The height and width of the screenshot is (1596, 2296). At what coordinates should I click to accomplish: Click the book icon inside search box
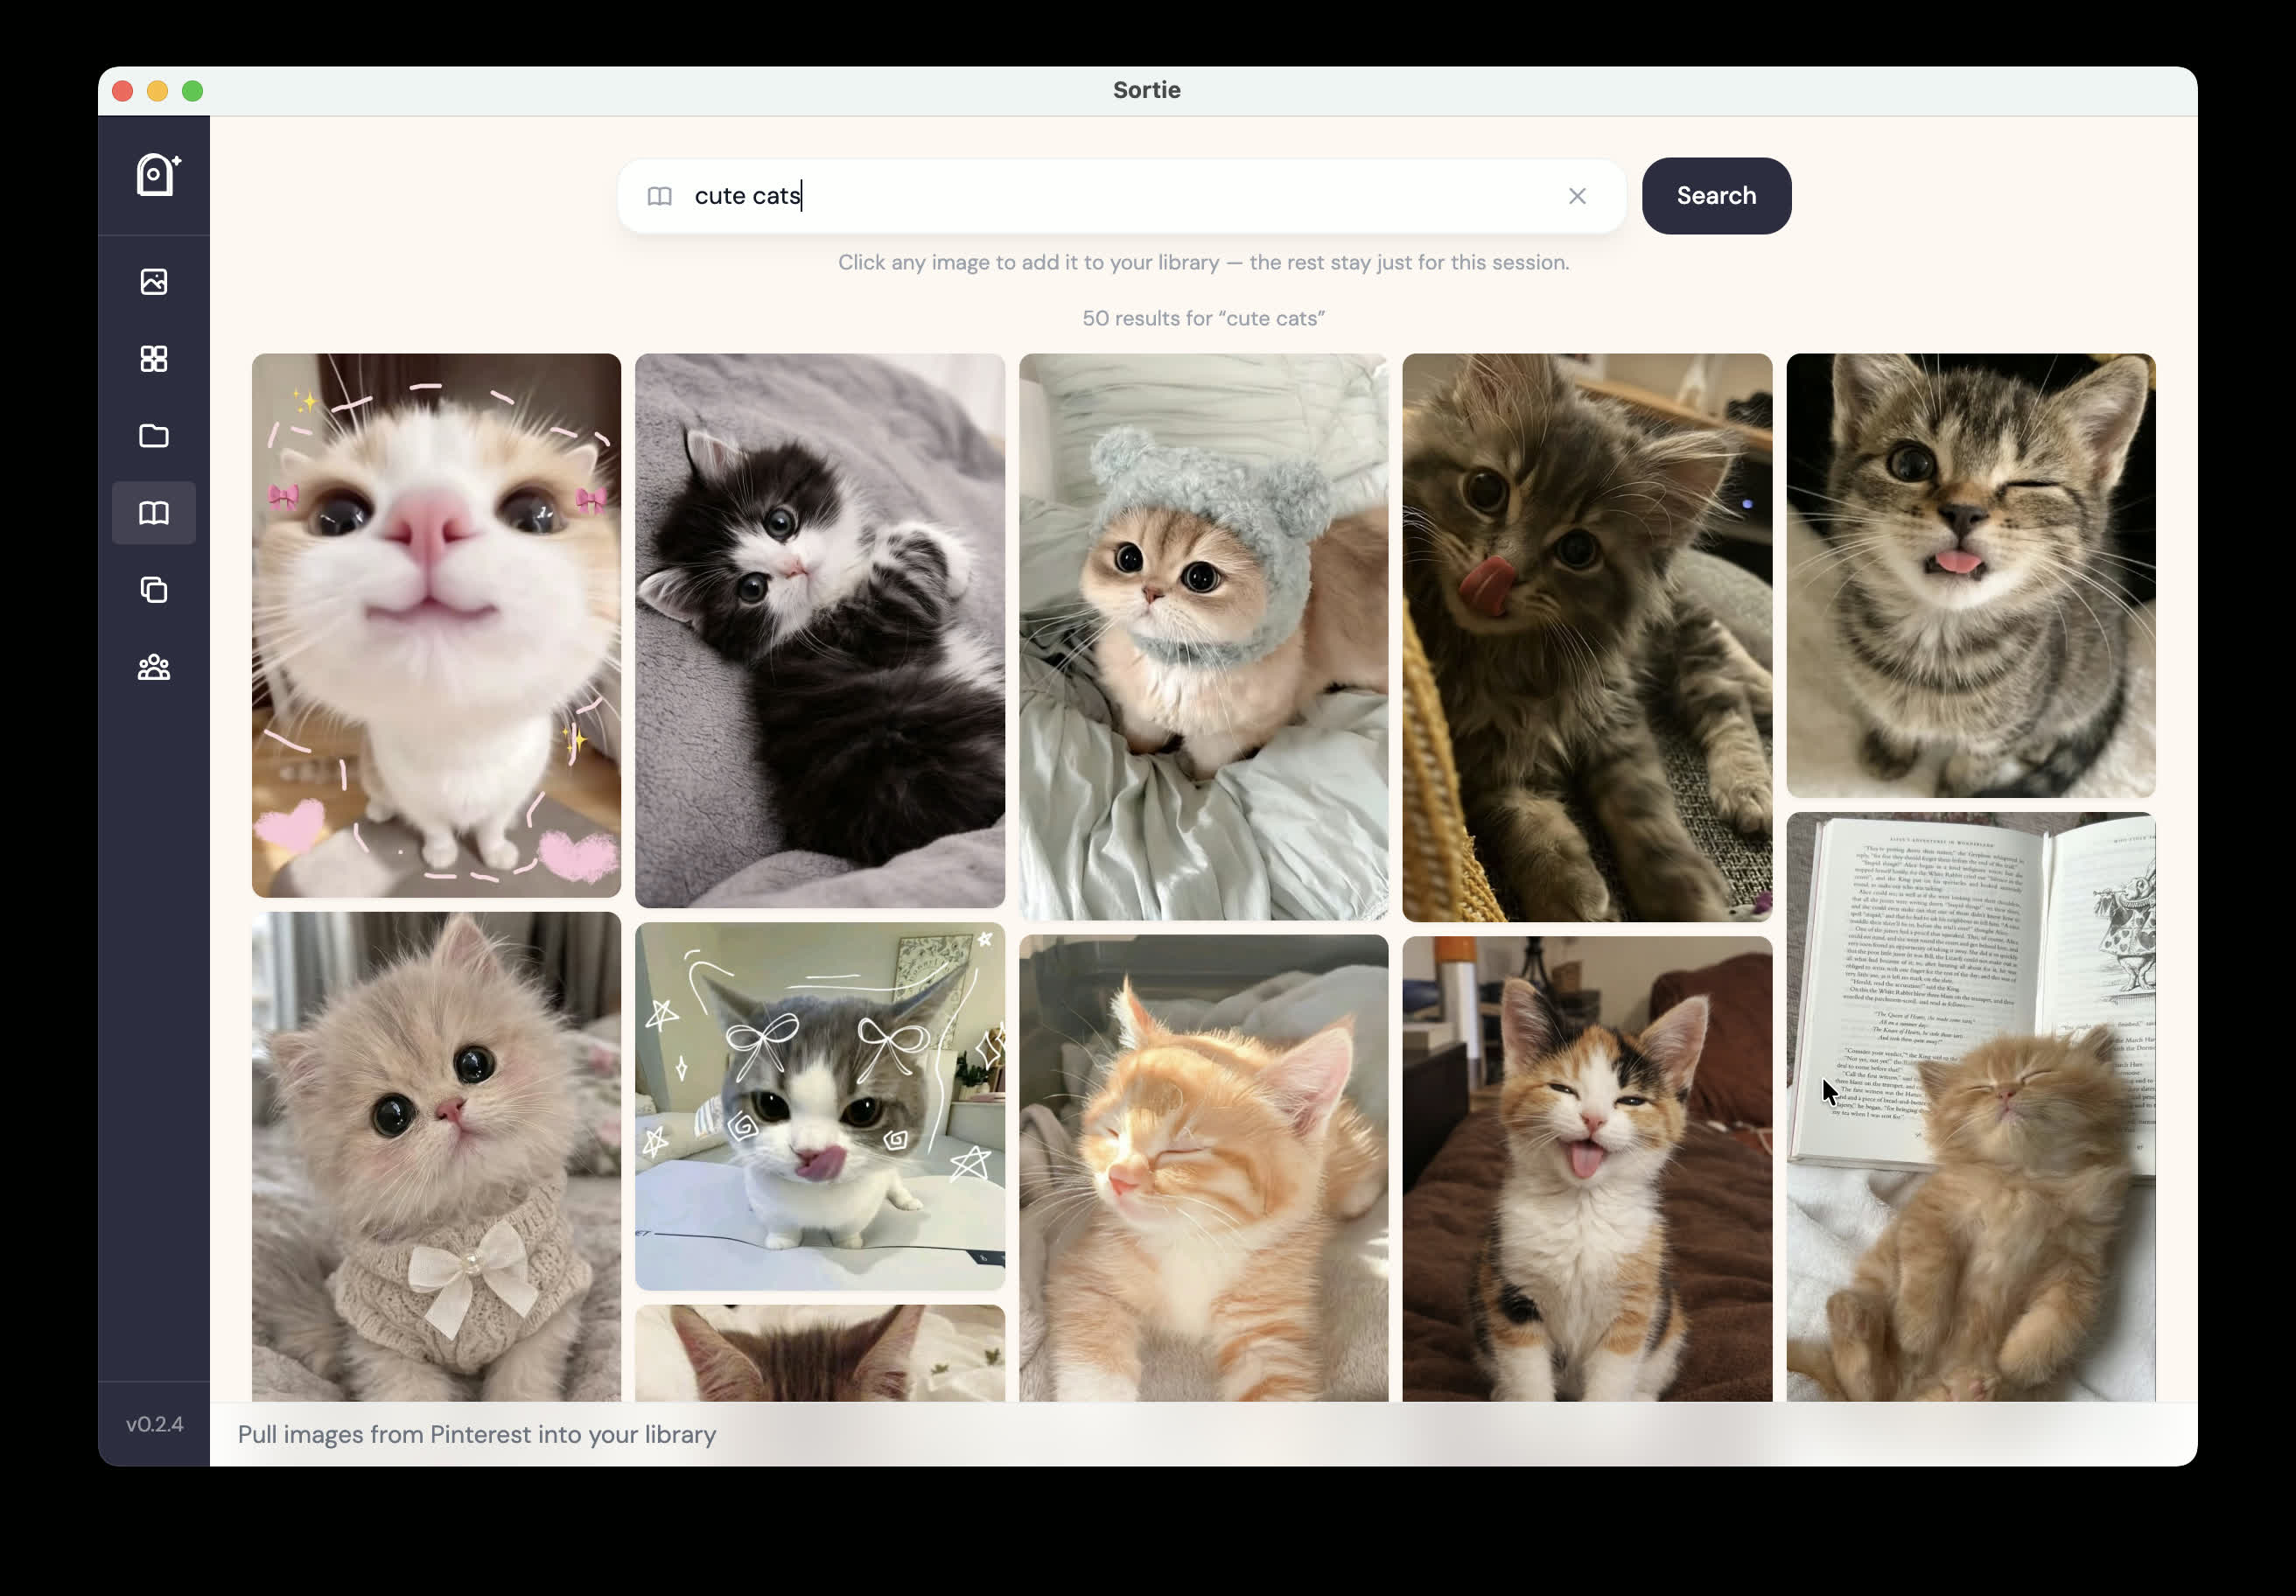(659, 196)
